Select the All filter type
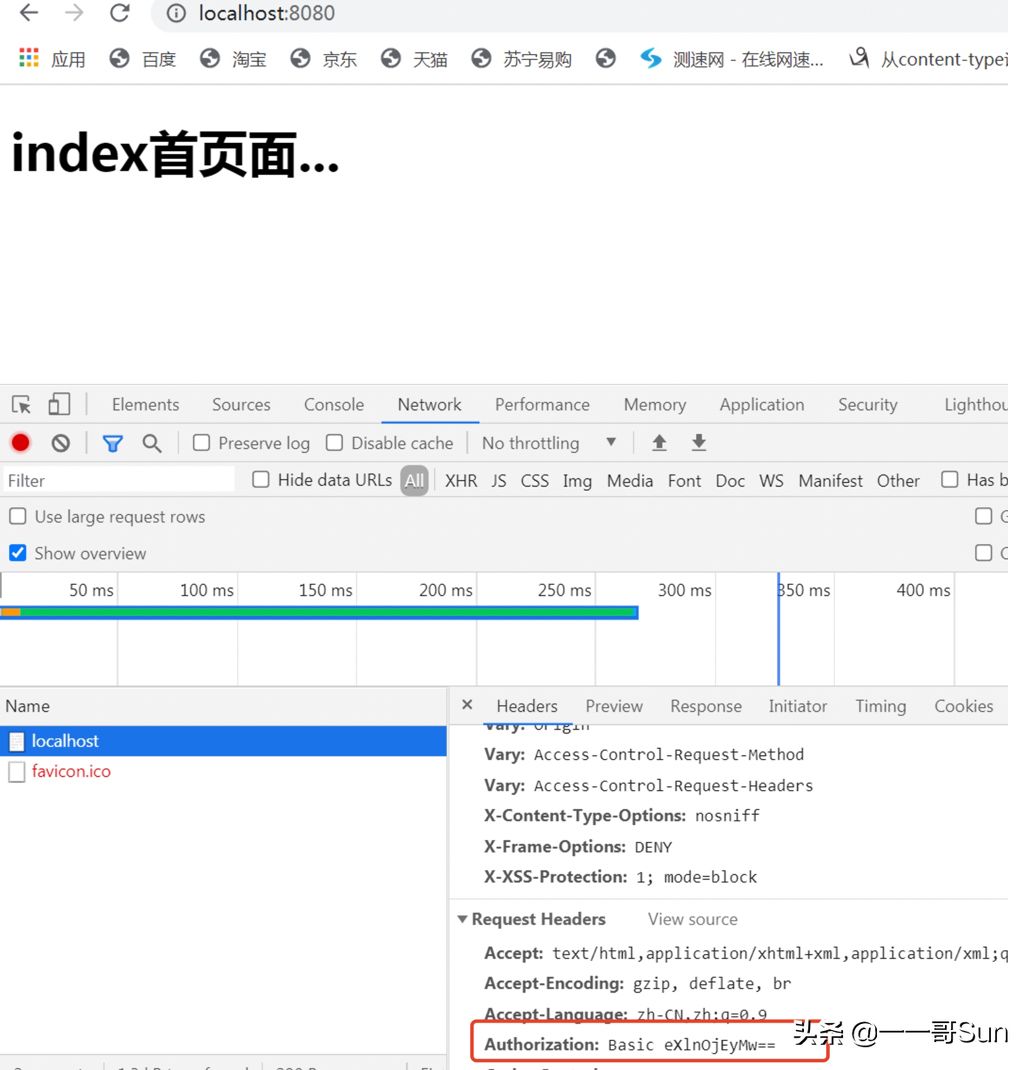The height and width of the screenshot is (1070, 1032). 414,480
